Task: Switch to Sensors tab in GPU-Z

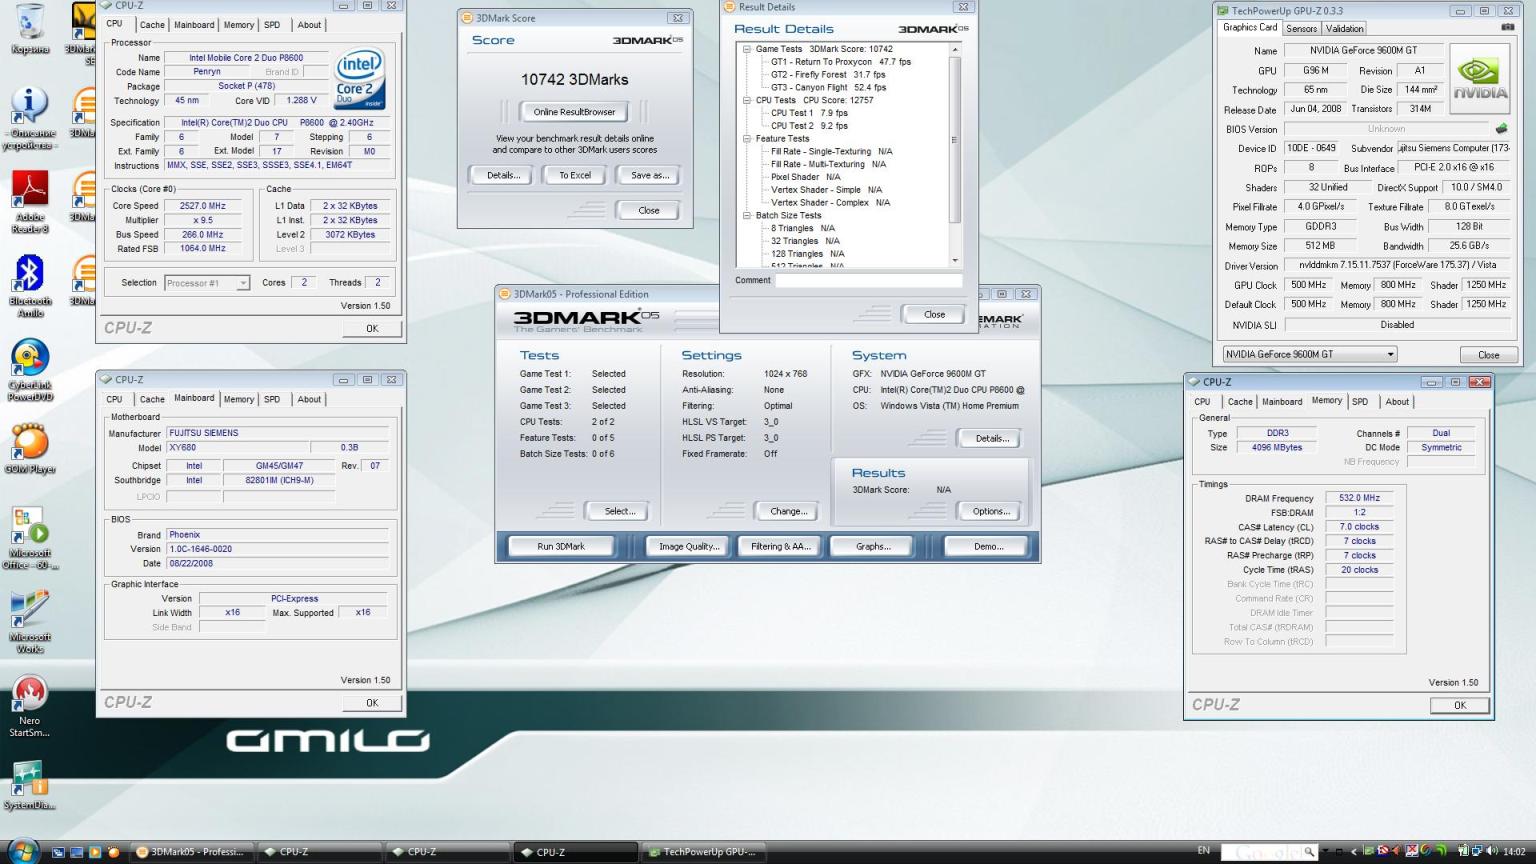Action: (x=1301, y=28)
